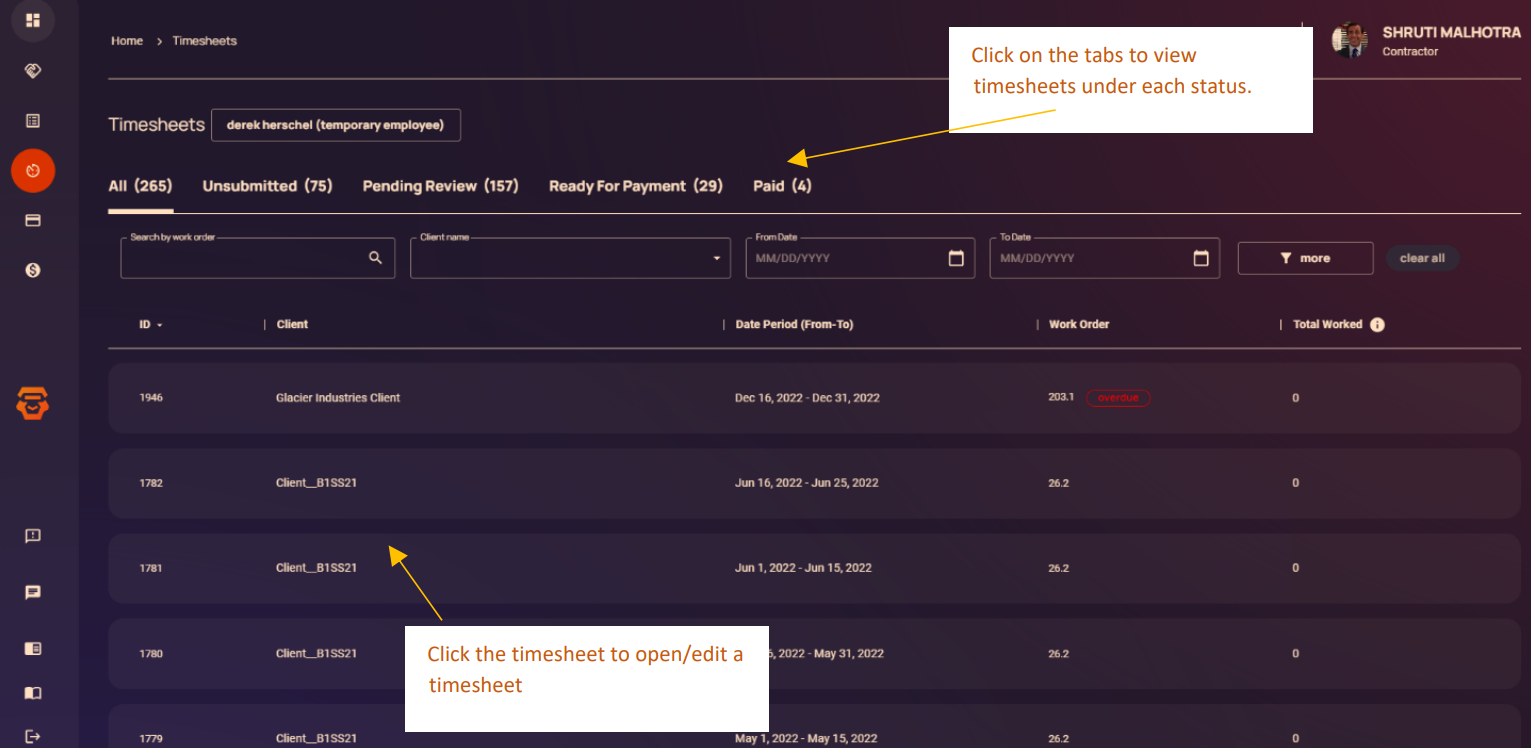Viewport: 1531px width, 748px height.
Task: Click the clear all button
Action: coord(1422,258)
